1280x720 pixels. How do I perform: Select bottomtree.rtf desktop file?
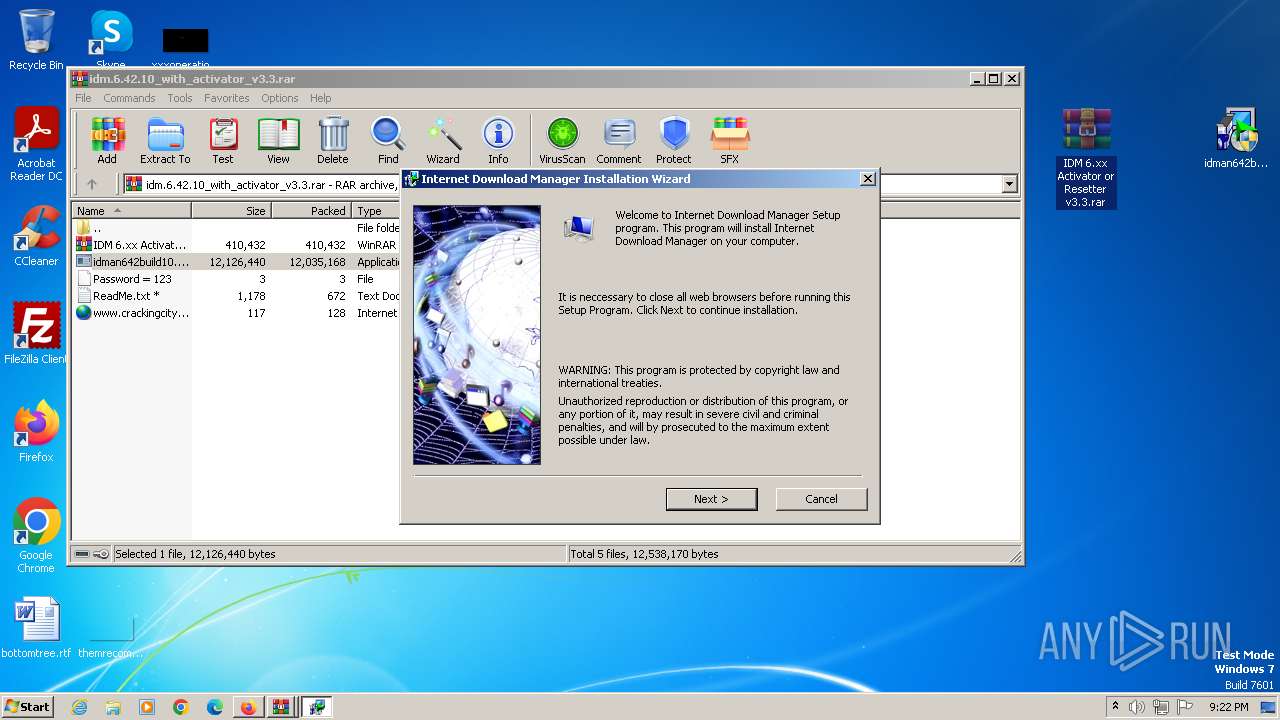pyautogui.click(x=36, y=628)
